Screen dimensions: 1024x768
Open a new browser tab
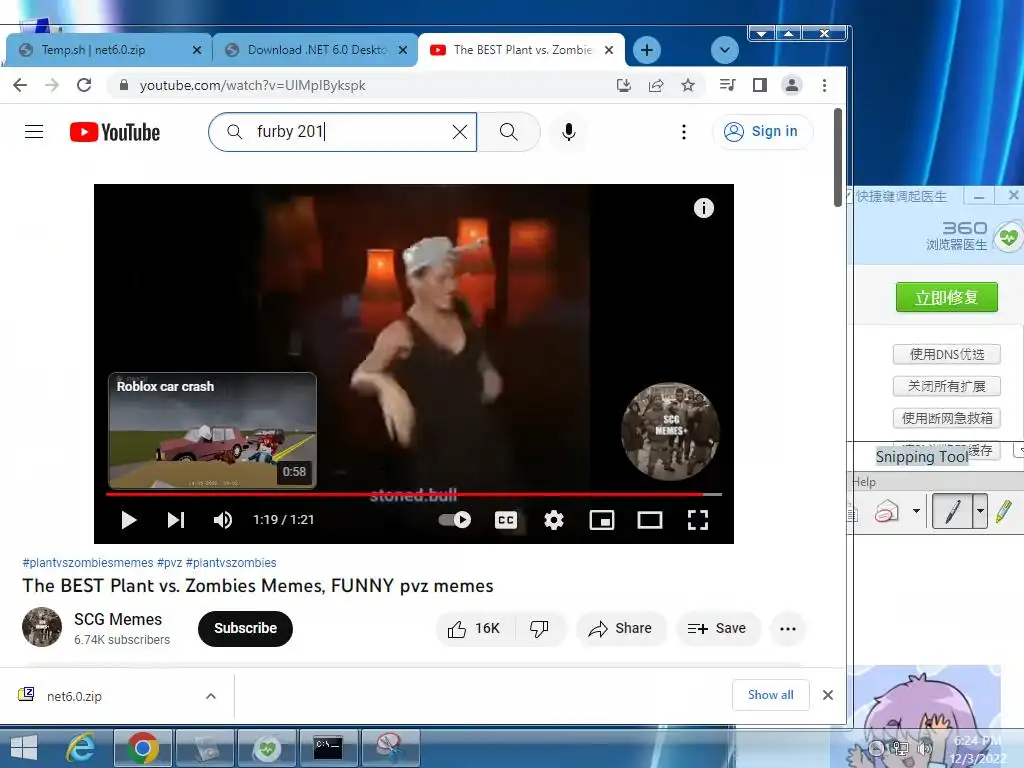click(x=647, y=50)
